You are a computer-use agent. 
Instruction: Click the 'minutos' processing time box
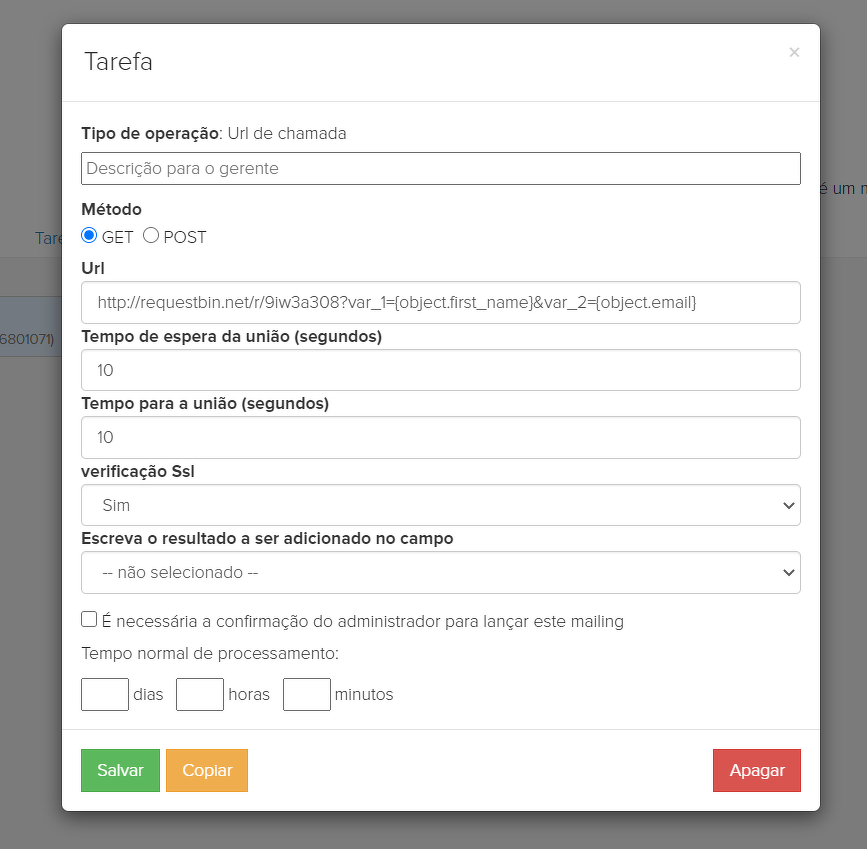coord(307,694)
